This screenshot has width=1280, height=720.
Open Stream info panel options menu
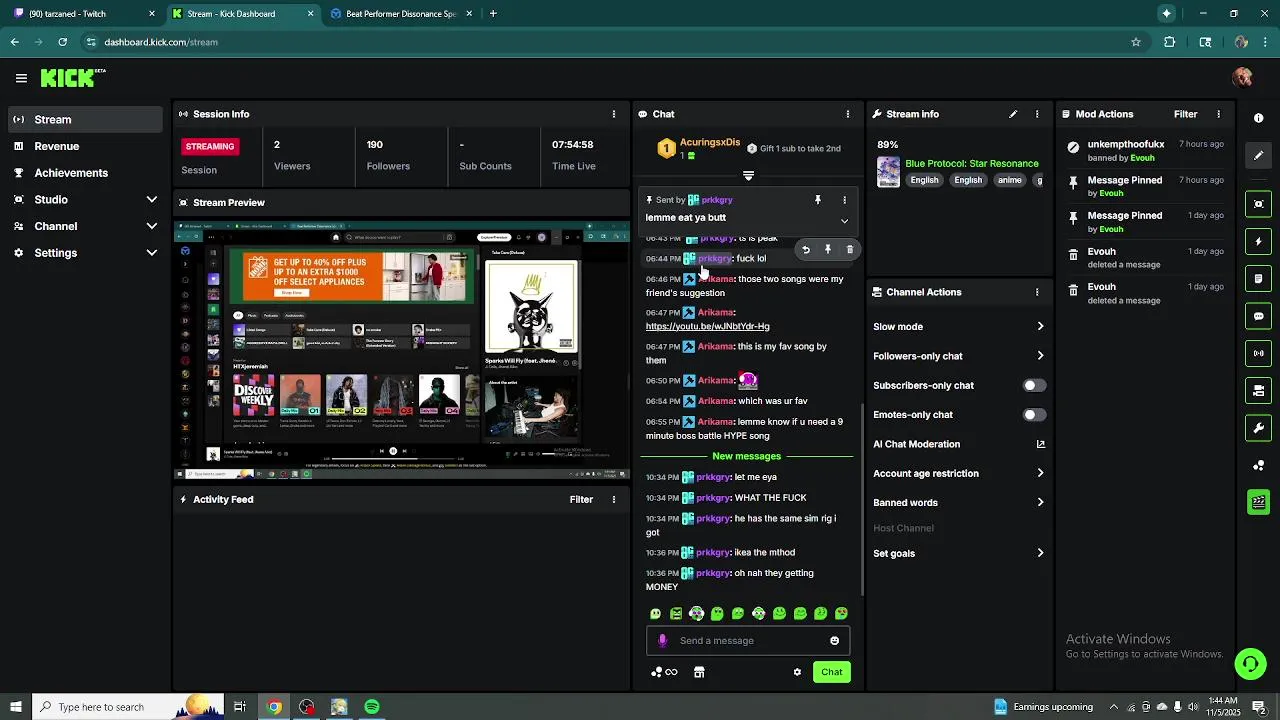(x=1037, y=114)
